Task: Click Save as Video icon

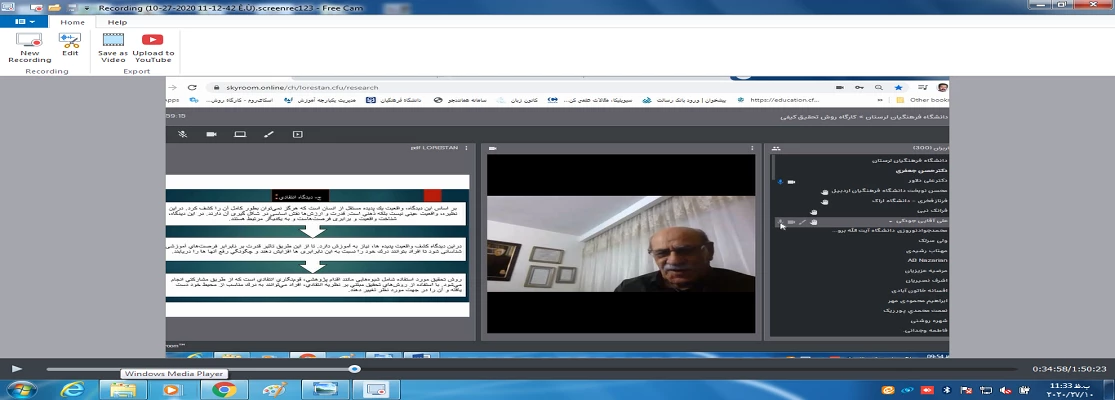Action: [x=113, y=46]
